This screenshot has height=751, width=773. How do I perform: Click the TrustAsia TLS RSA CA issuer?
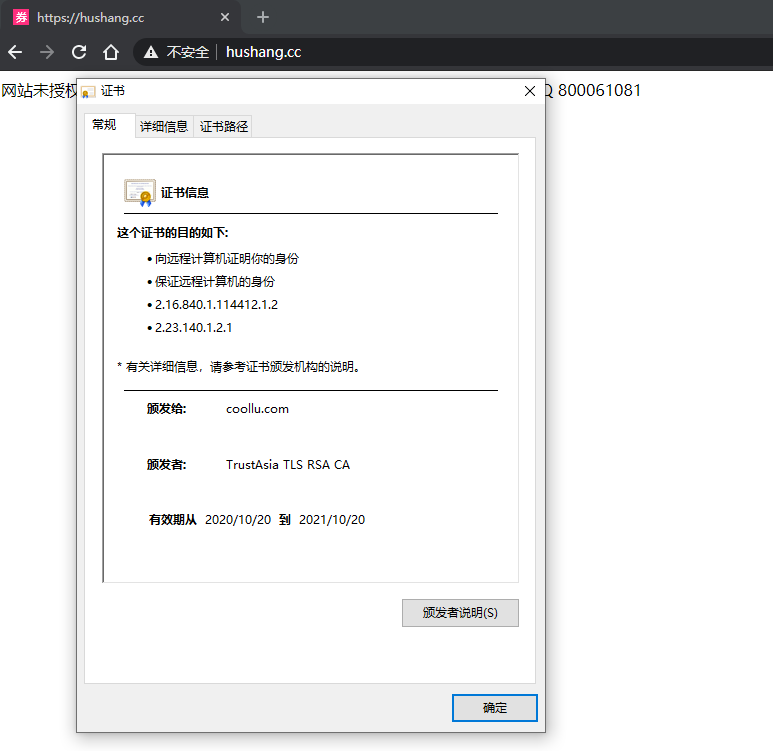pyautogui.click(x=288, y=465)
